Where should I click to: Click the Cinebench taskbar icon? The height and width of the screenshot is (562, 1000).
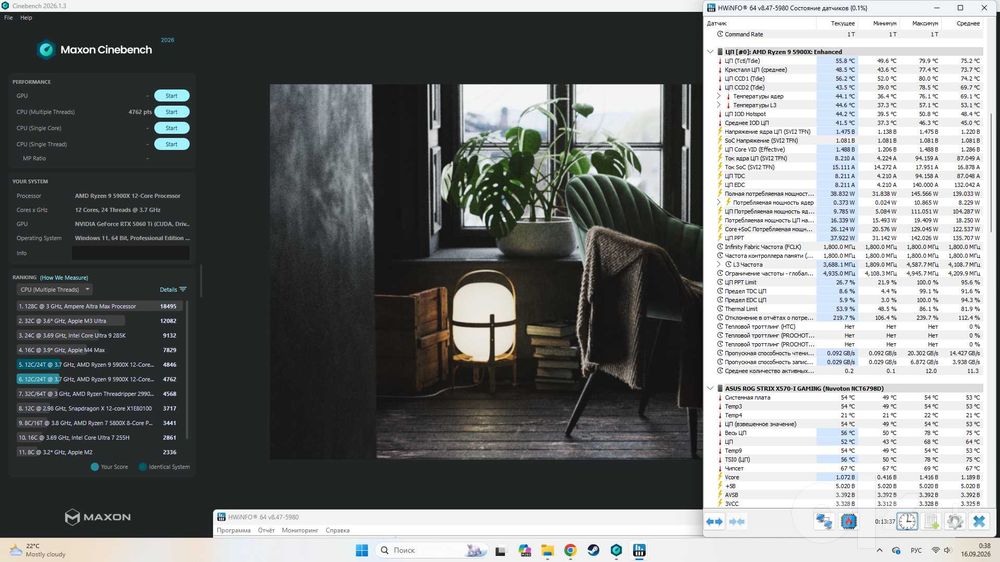(616, 550)
